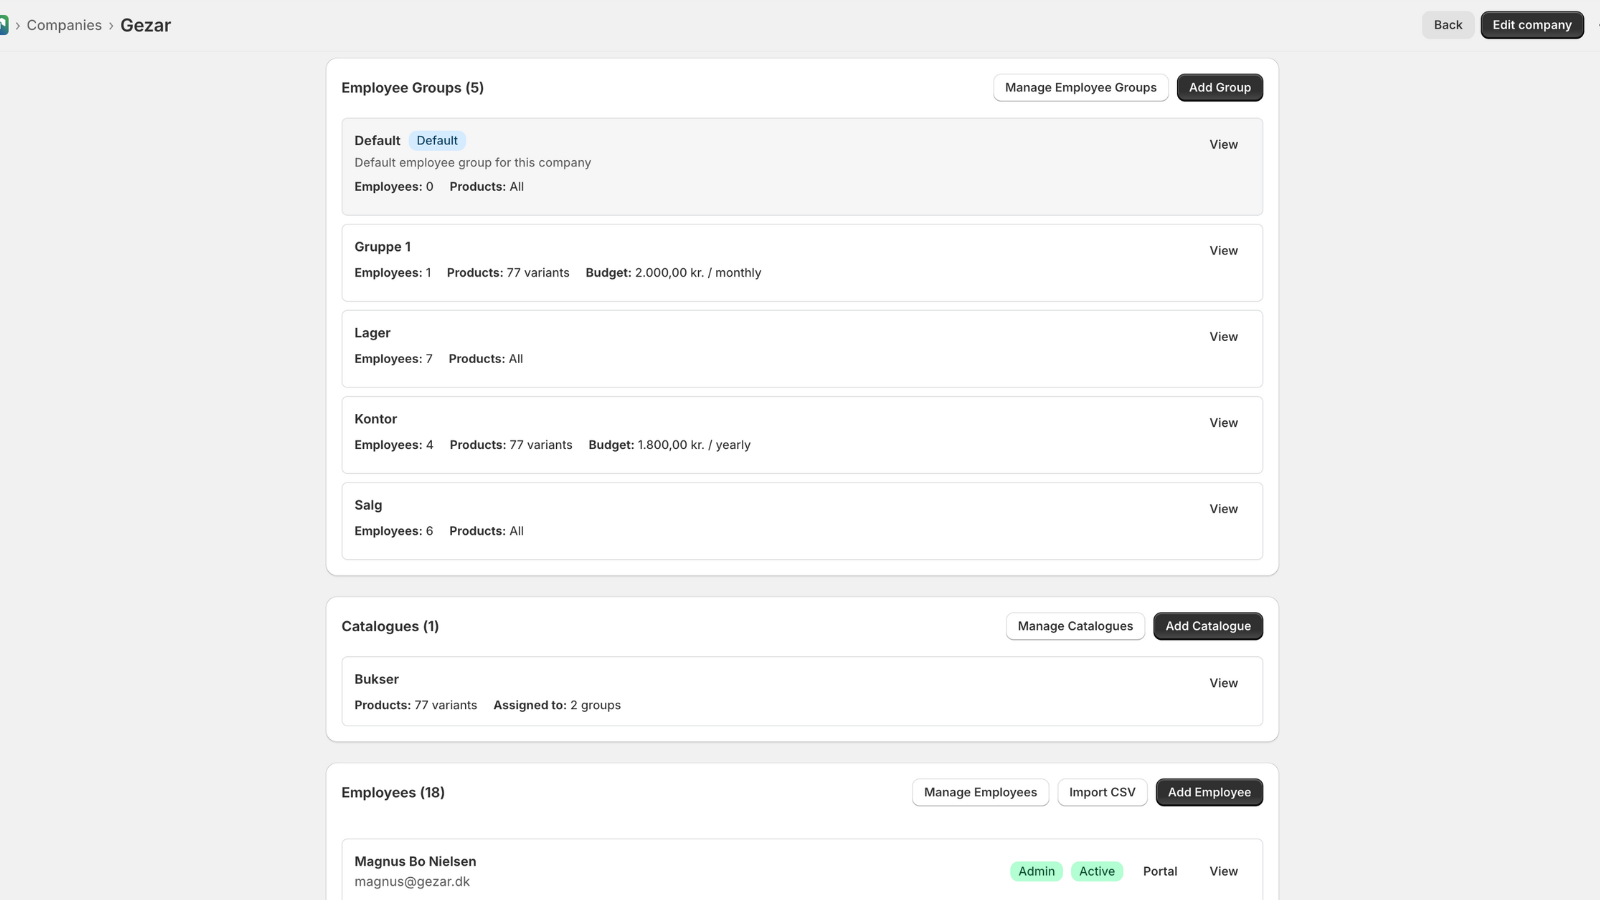View Magnus Bo Nielsen employee details

click(1223, 872)
